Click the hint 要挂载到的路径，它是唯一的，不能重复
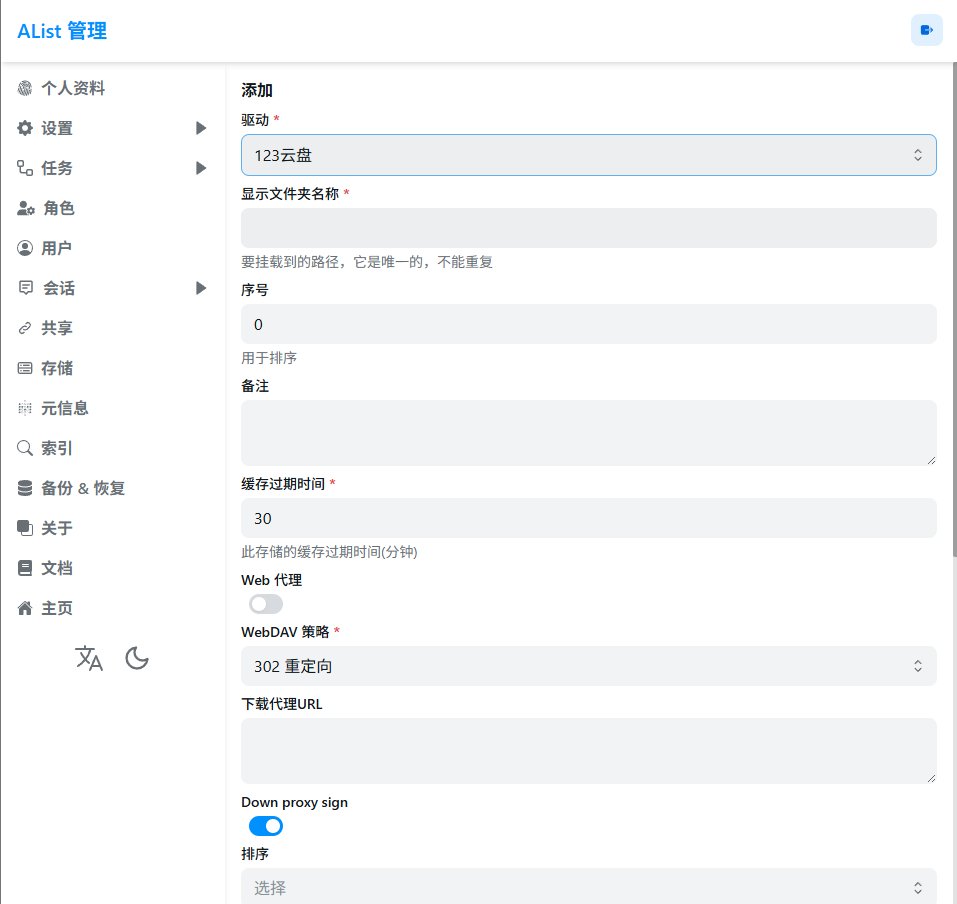This screenshot has height=904, width=957. (367, 262)
